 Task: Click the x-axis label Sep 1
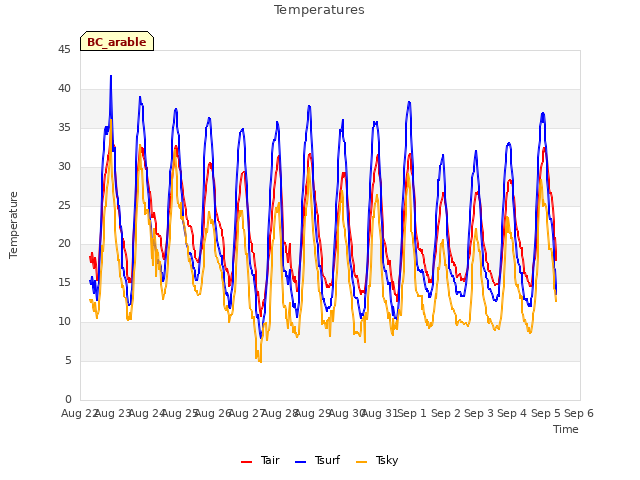412,413
